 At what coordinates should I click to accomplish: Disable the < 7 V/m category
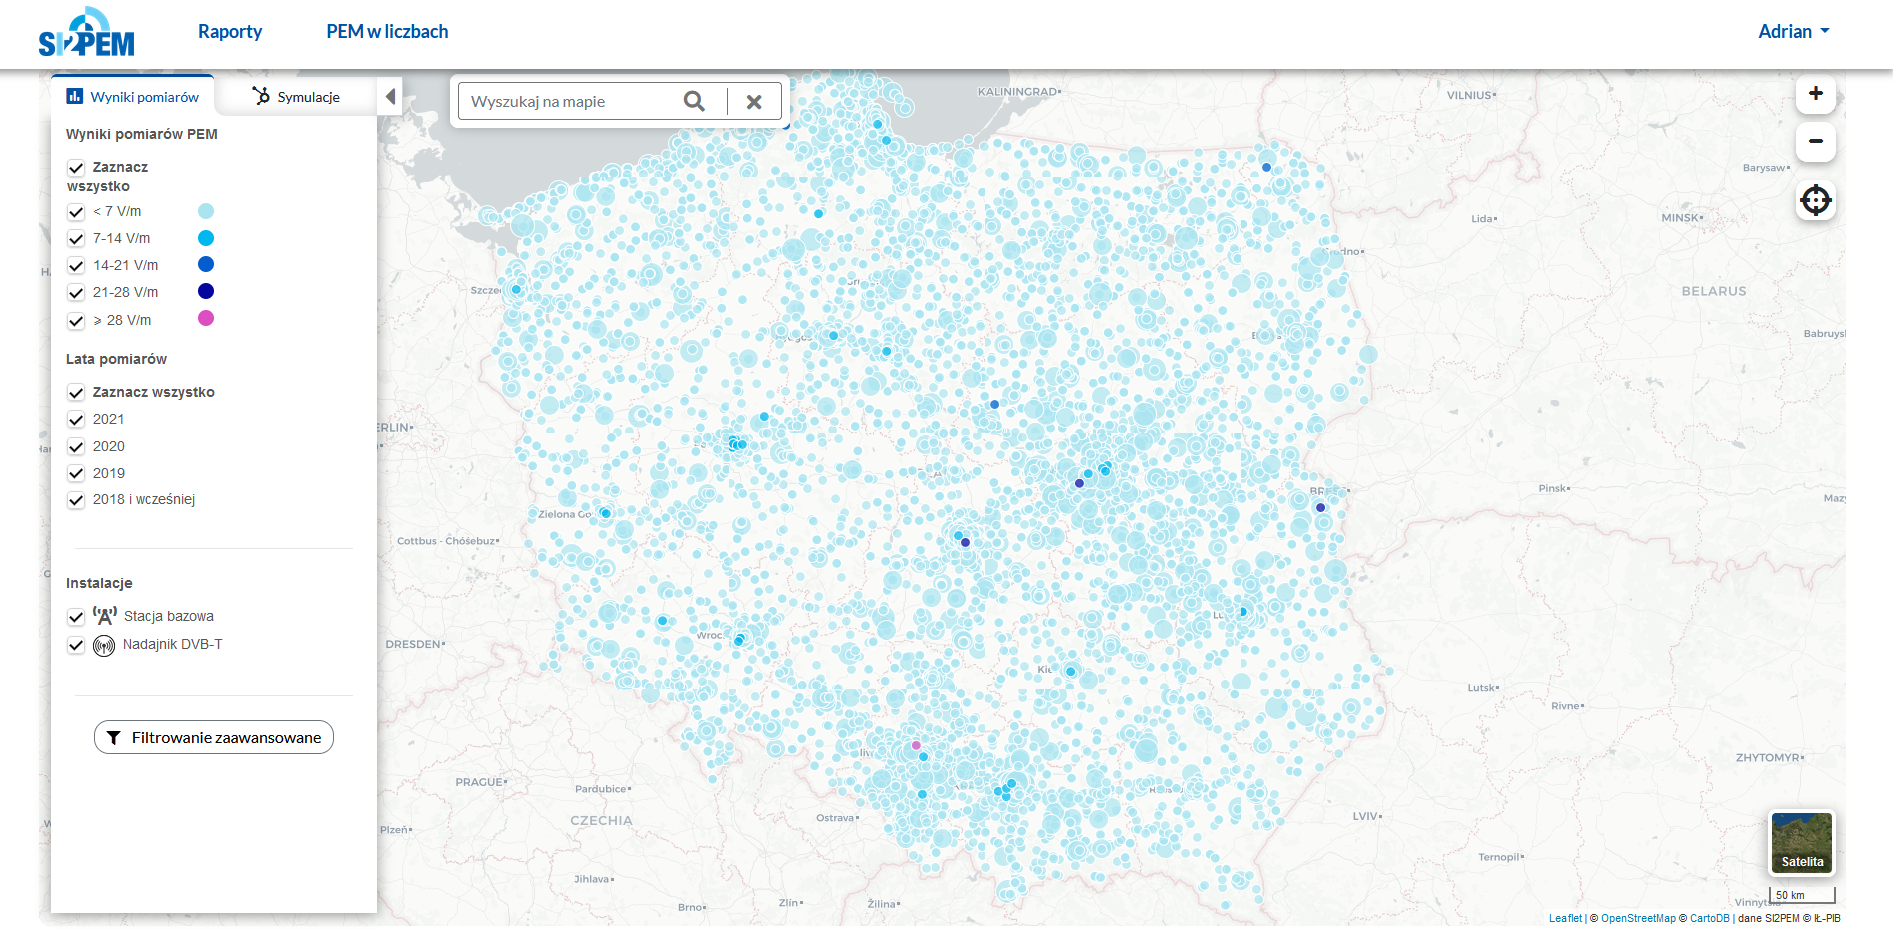(76, 212)
